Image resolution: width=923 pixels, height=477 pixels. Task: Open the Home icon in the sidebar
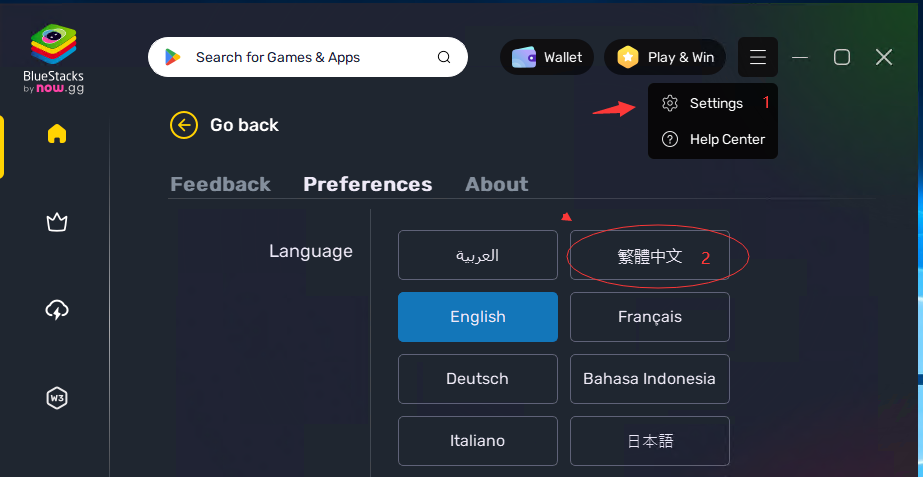coord(57,134)
